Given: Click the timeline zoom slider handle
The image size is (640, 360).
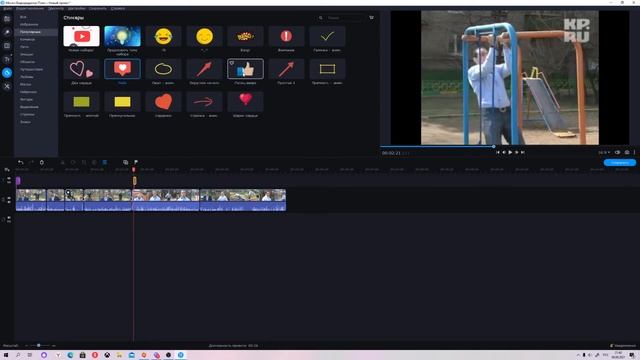Looking at the screenshot, I should click(38, 346).
